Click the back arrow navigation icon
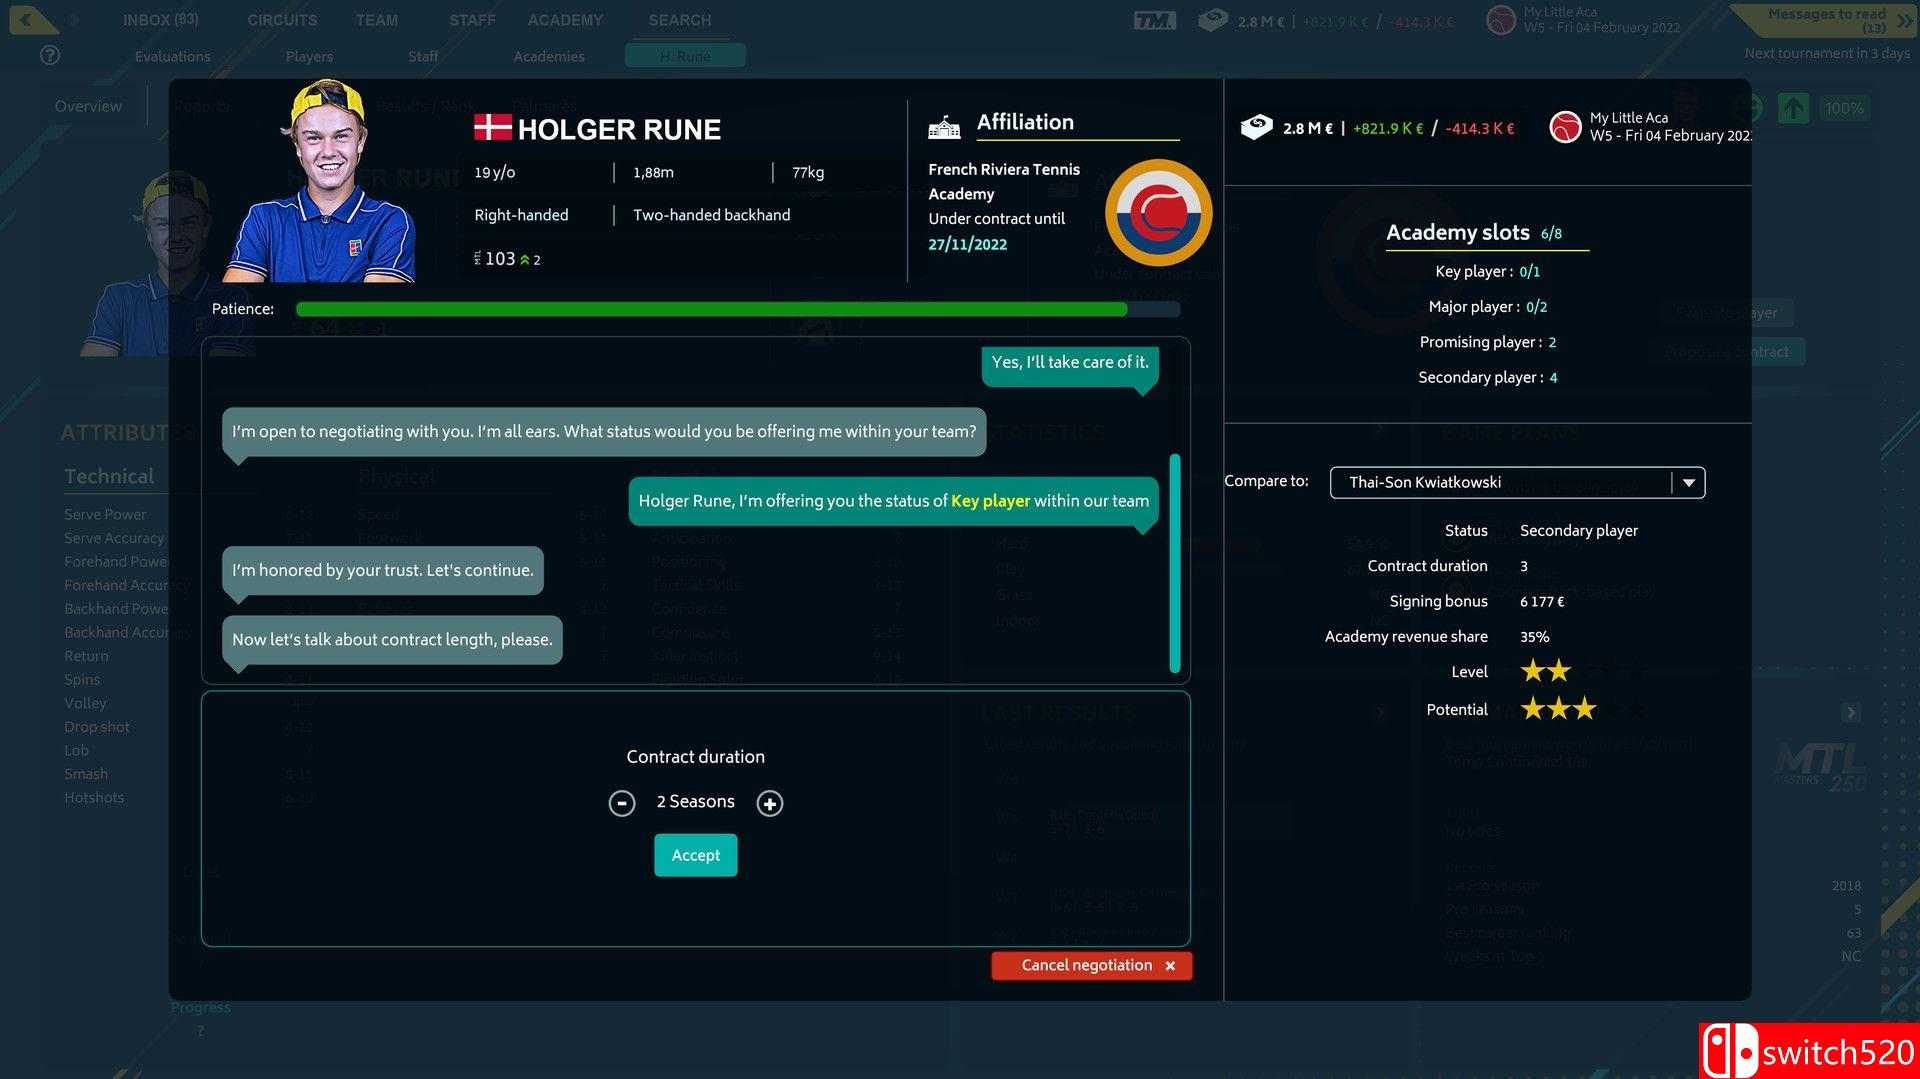The image size is (1920, 1079). 27,19
